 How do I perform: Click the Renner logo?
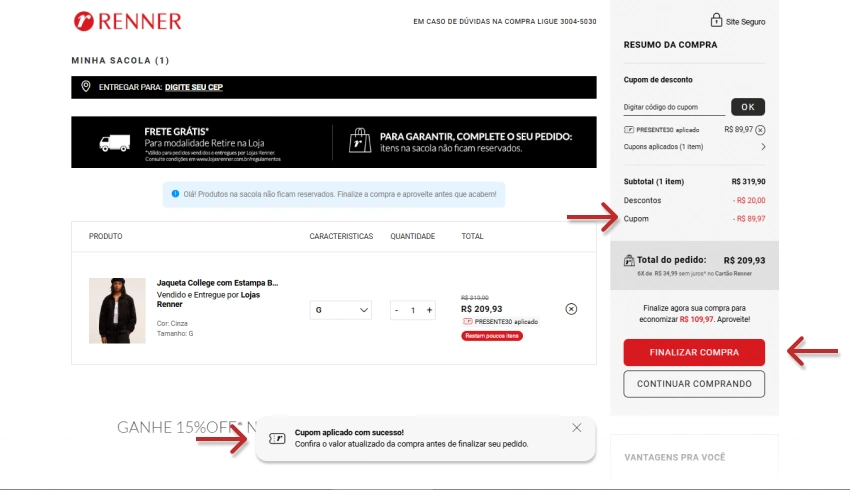127,21
